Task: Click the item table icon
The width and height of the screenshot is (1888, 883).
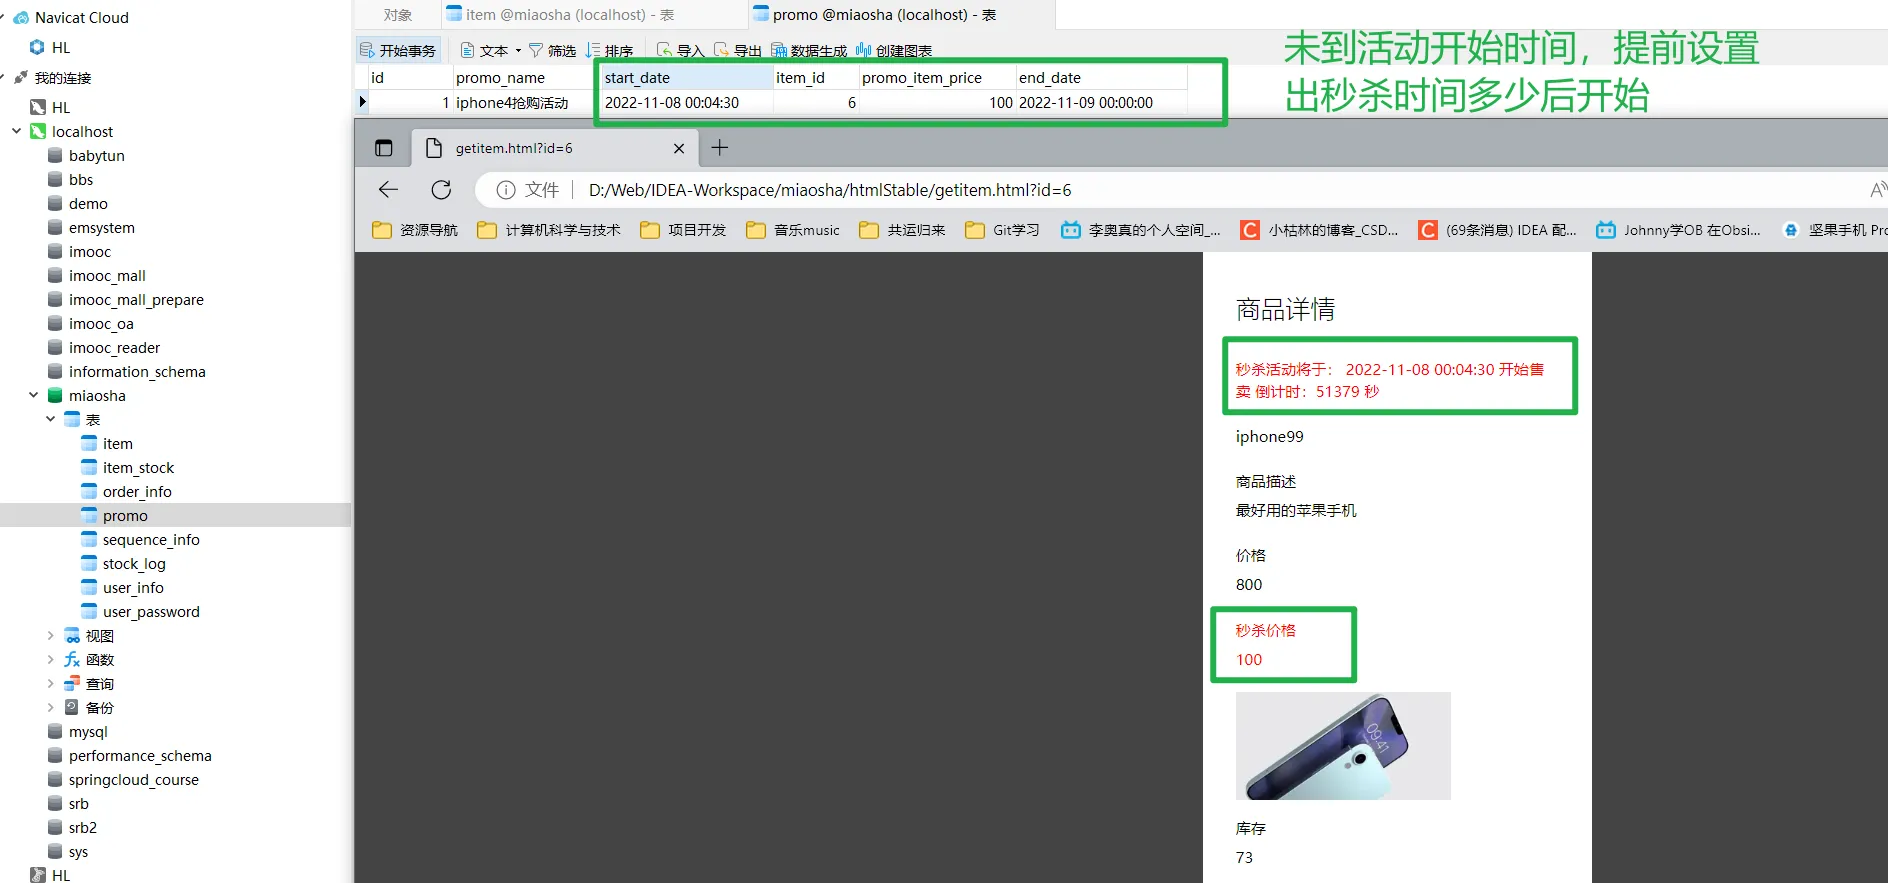Action: (89, 444)
